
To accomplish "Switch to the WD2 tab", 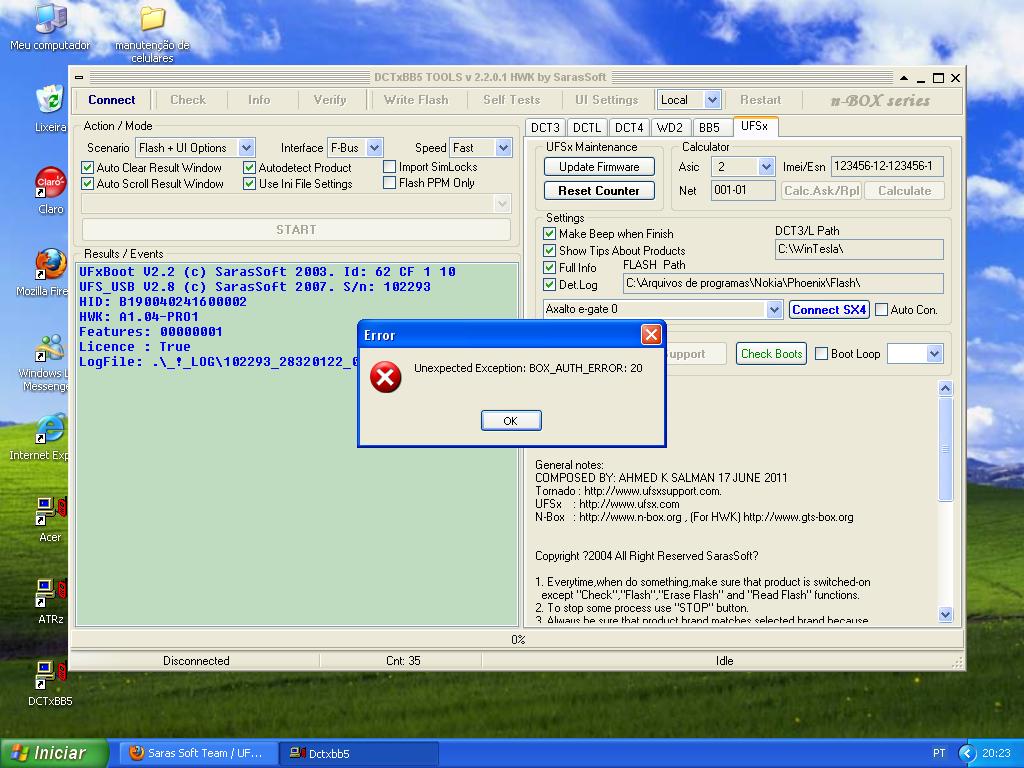I will [x=669, y=127].
